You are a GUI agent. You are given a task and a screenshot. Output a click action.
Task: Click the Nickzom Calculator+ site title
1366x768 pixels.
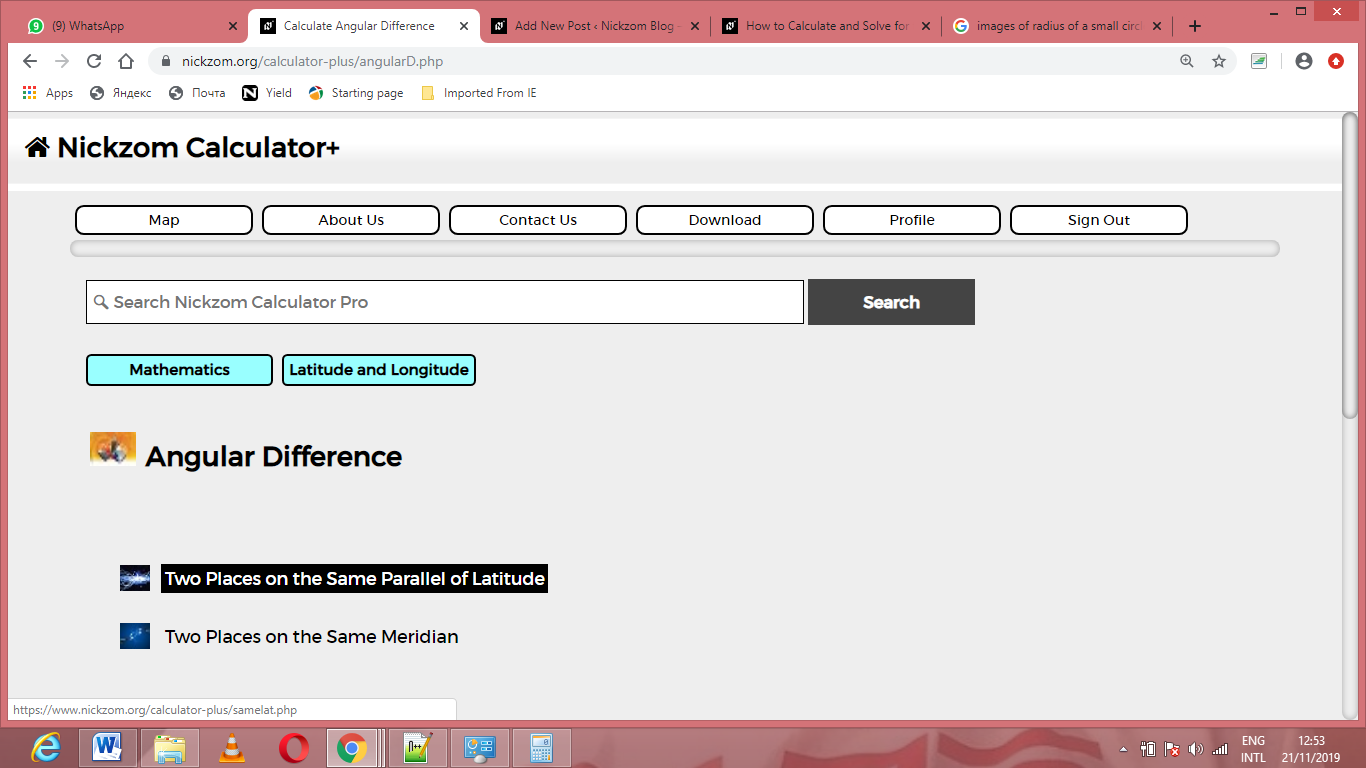point(198,148)
